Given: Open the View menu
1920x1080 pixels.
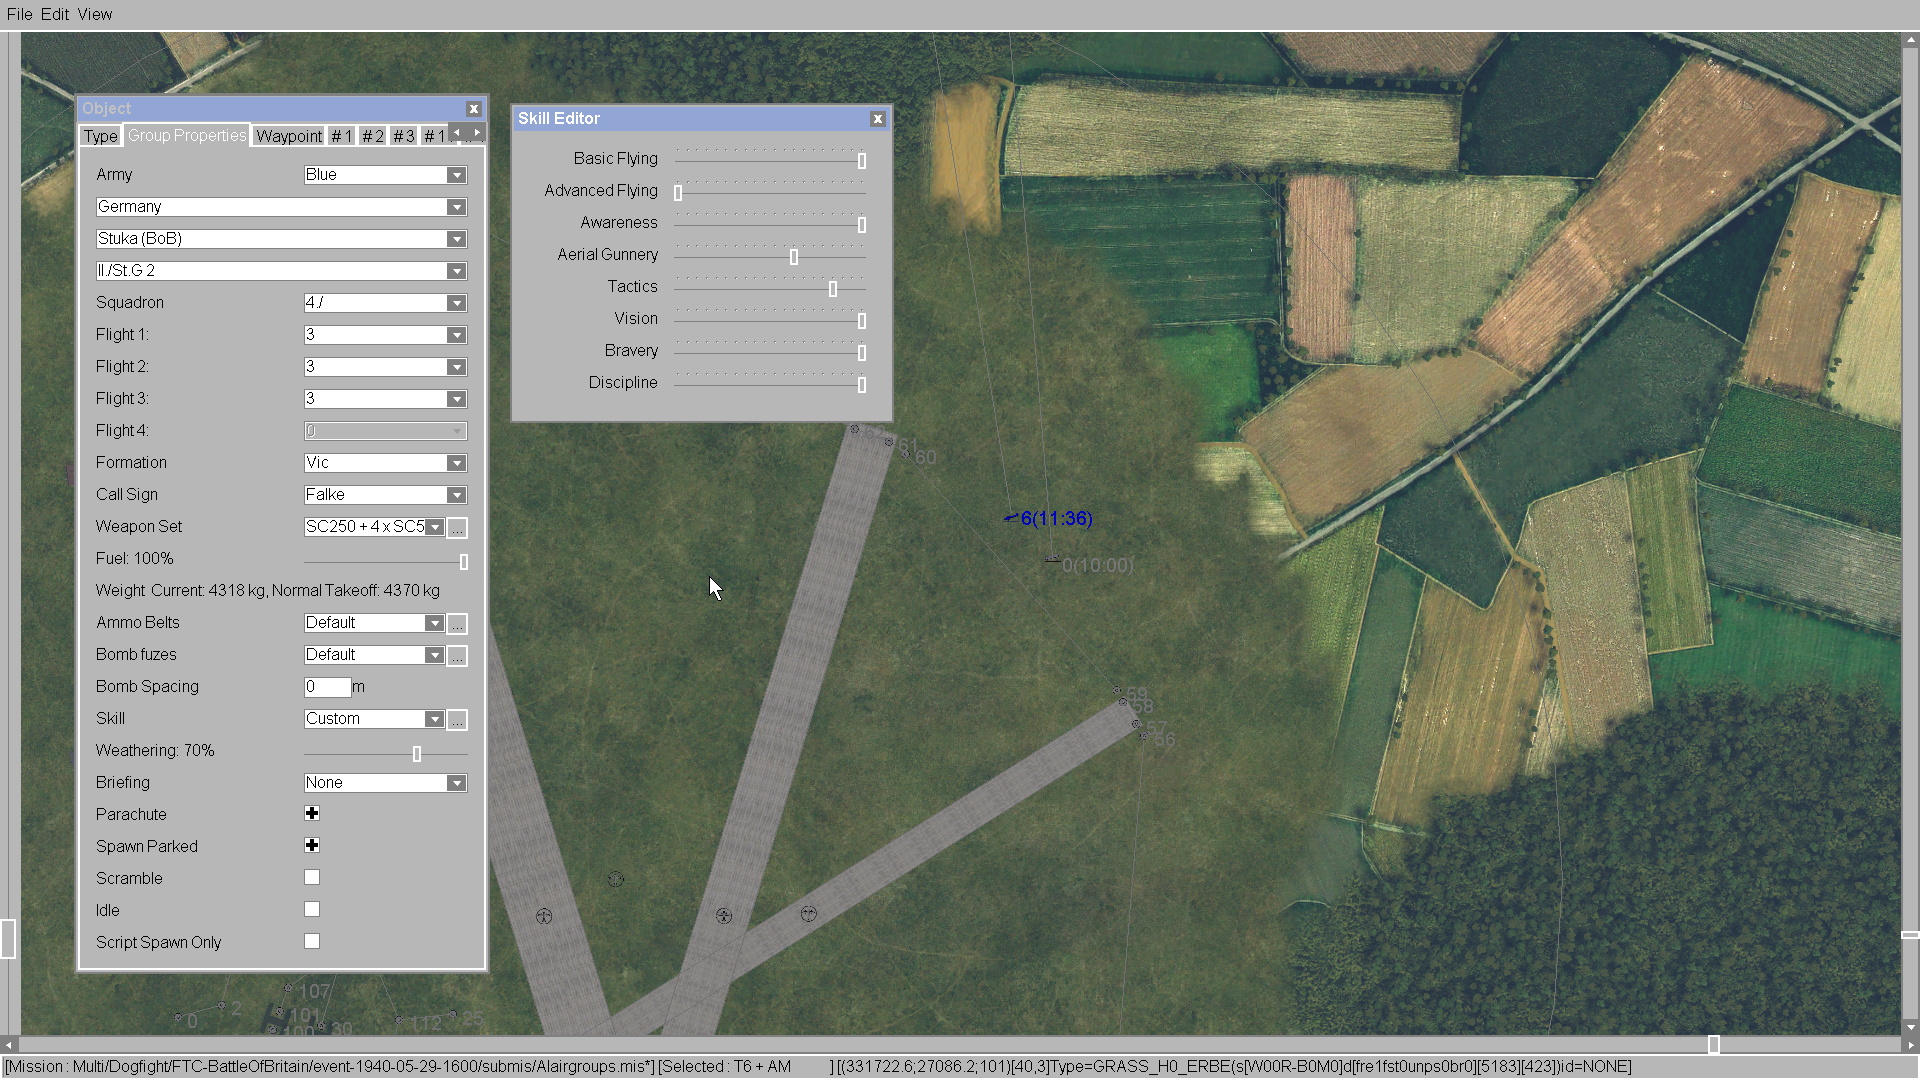Looking at the screenshot, I should coord(95,14).
